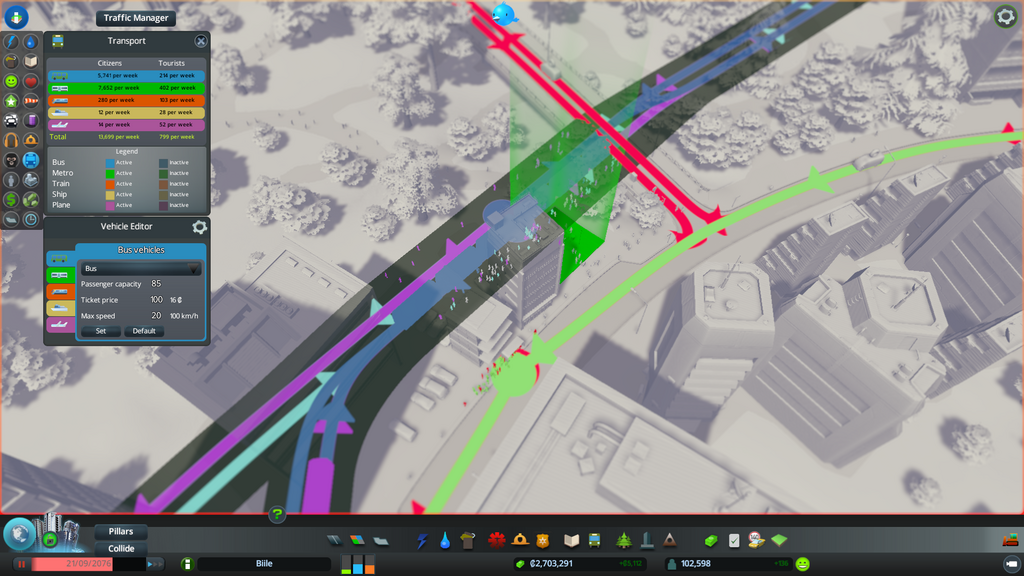Open Public transport bus build menu
1024x576 pixels.
pos(594,540)
